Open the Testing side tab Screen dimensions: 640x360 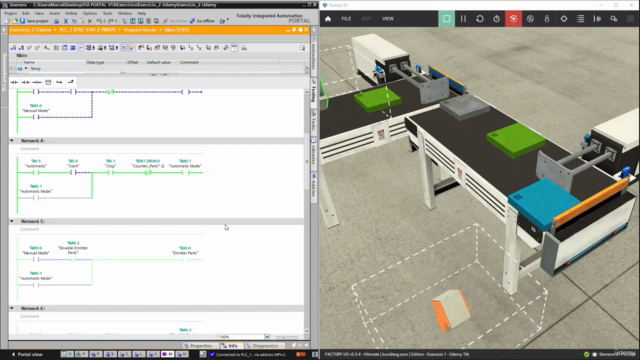[314, 92]
